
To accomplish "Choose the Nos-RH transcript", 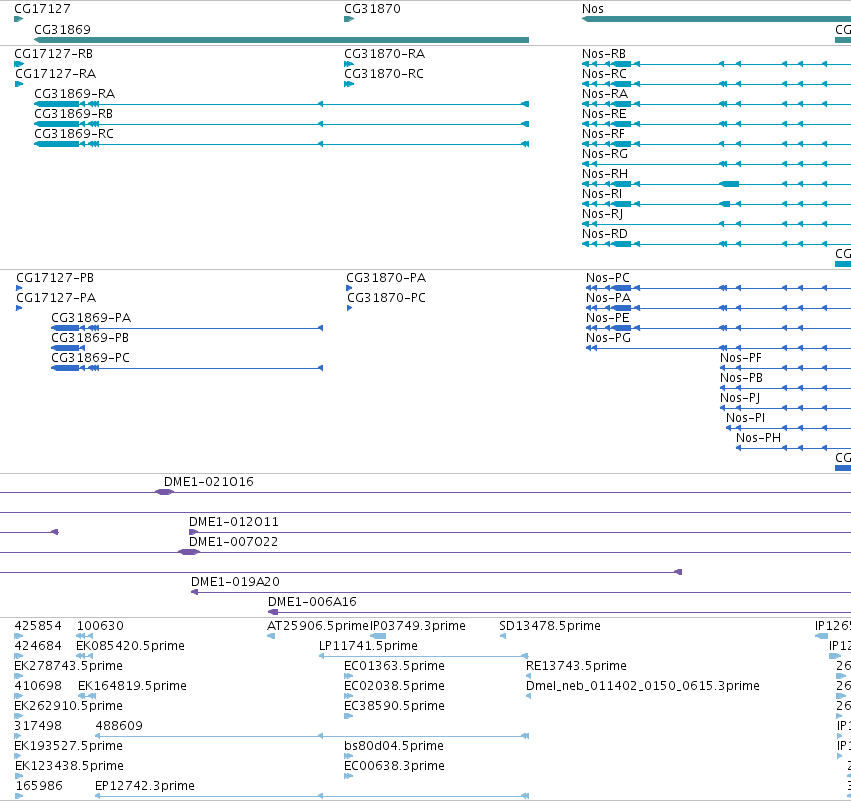I will (x=605, y=174).
